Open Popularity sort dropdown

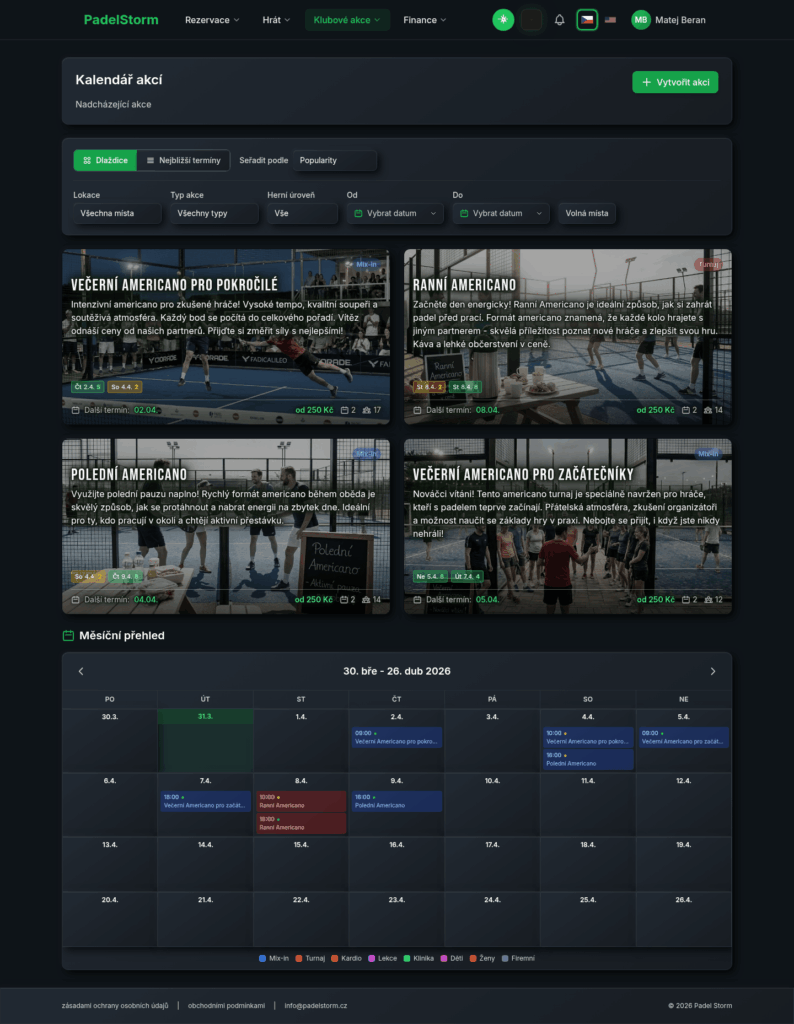[x=335, y=160]
